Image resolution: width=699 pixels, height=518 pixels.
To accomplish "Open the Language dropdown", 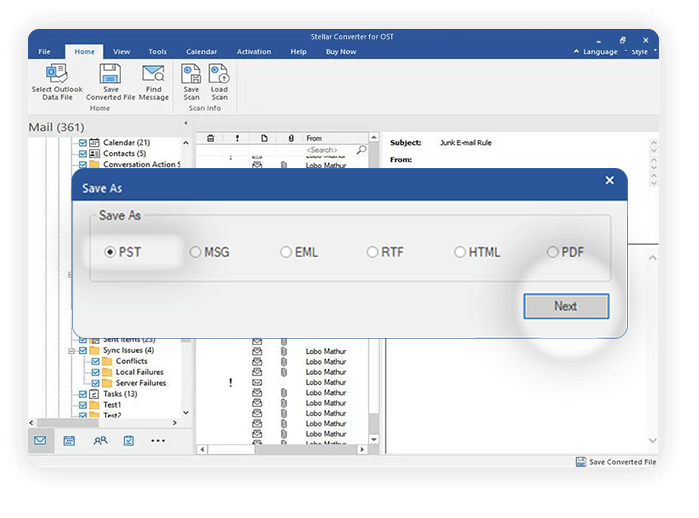I will (x=600, y=52).
